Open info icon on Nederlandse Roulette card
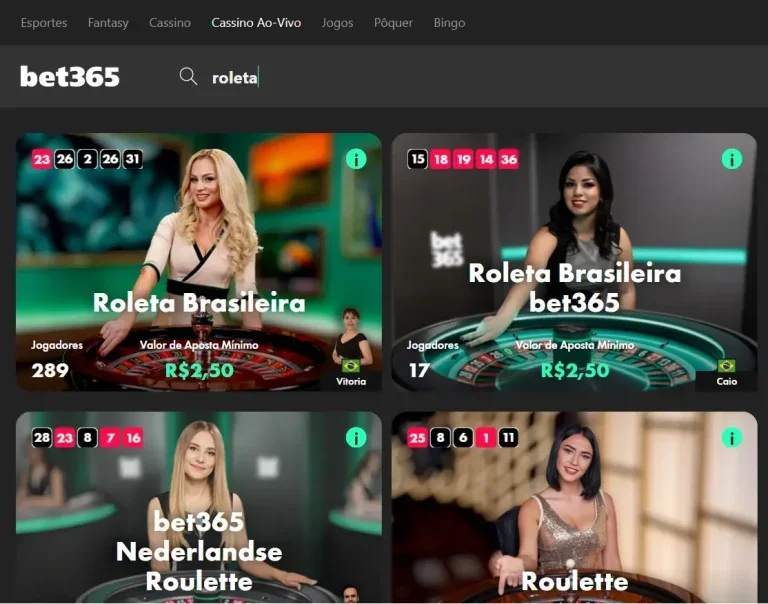This screenshot has height=604, width=768. (356, 437)
